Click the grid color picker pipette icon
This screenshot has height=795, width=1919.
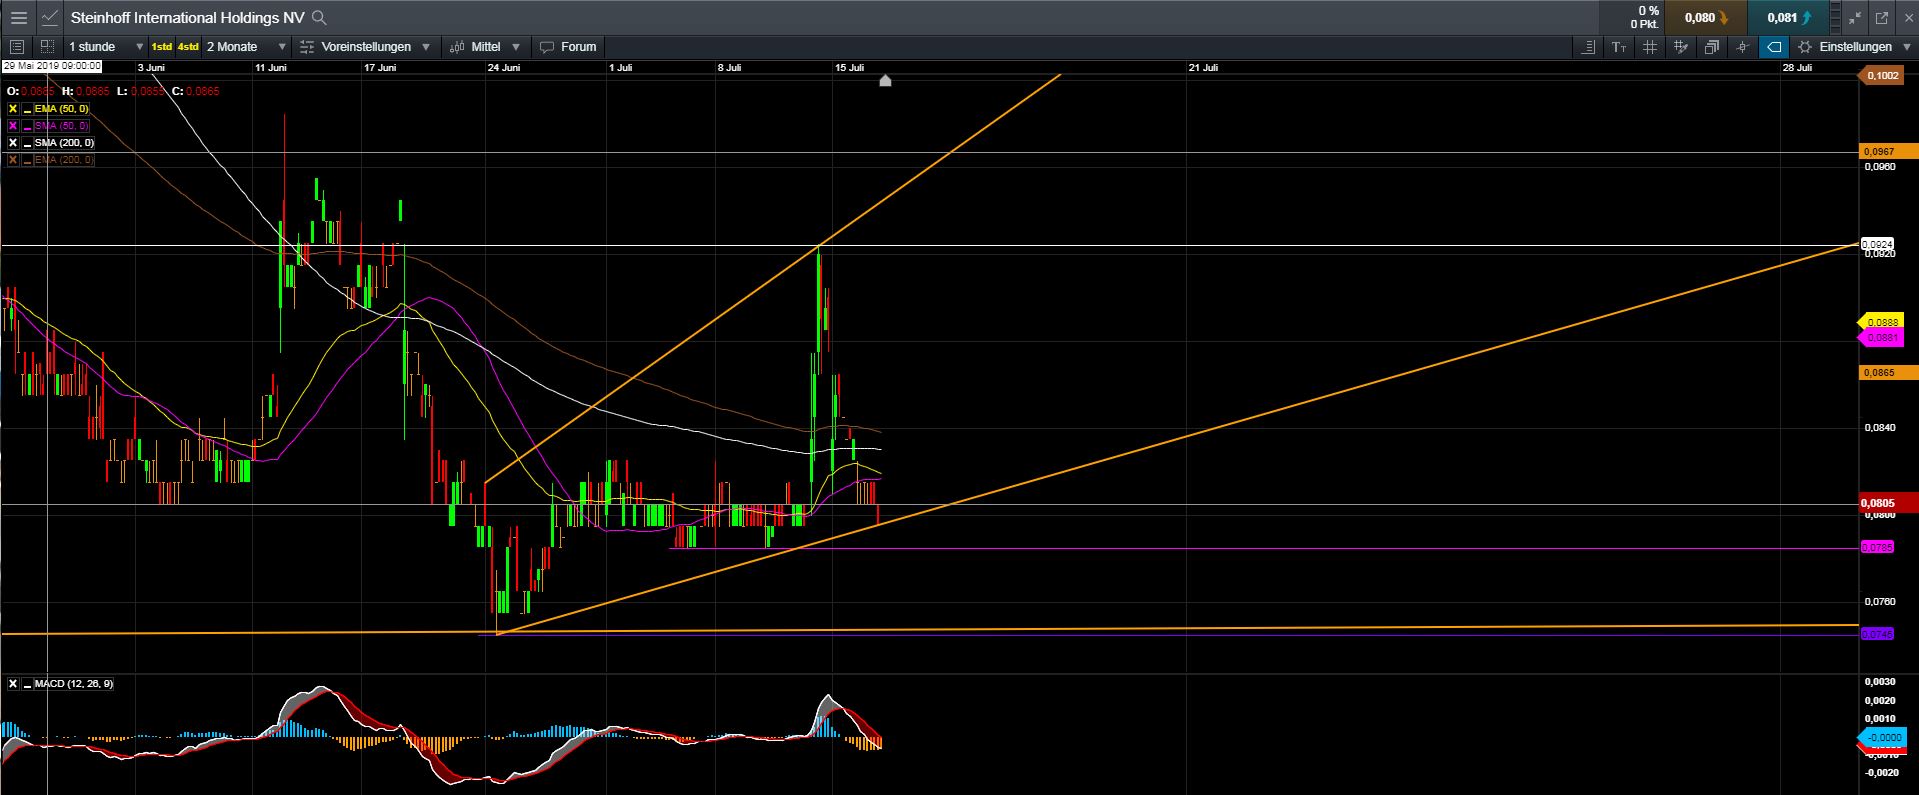1681,47
